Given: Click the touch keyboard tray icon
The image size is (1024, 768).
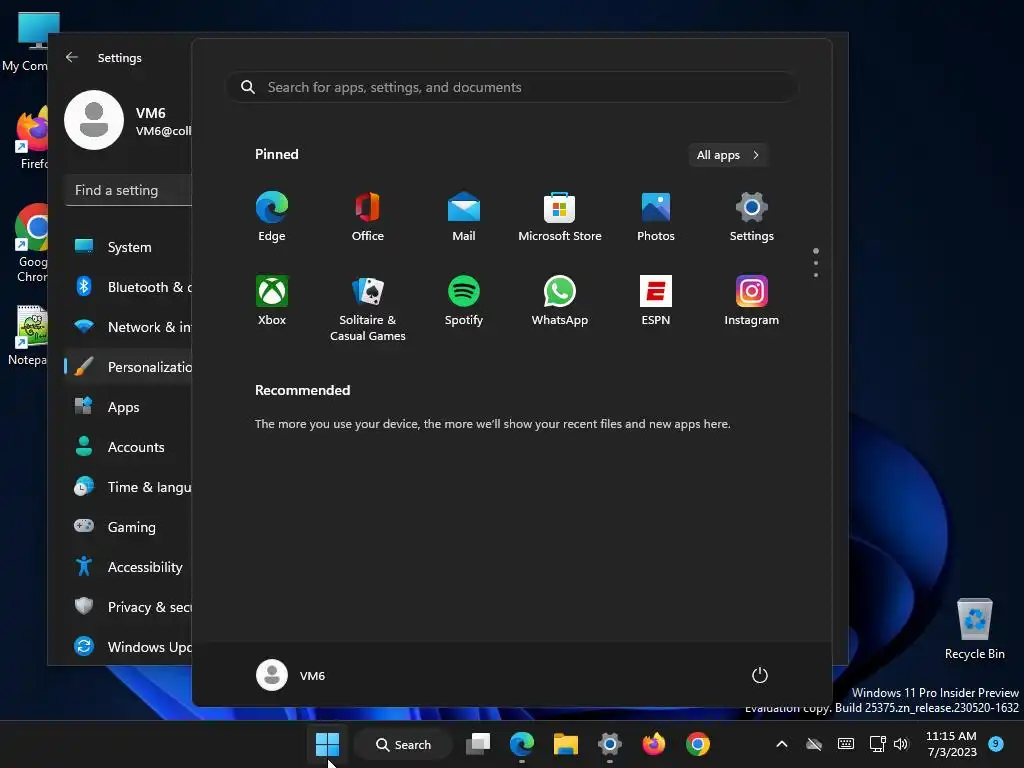Looking at the screenshot, I should pyautogui.click(x=846, y=744).
